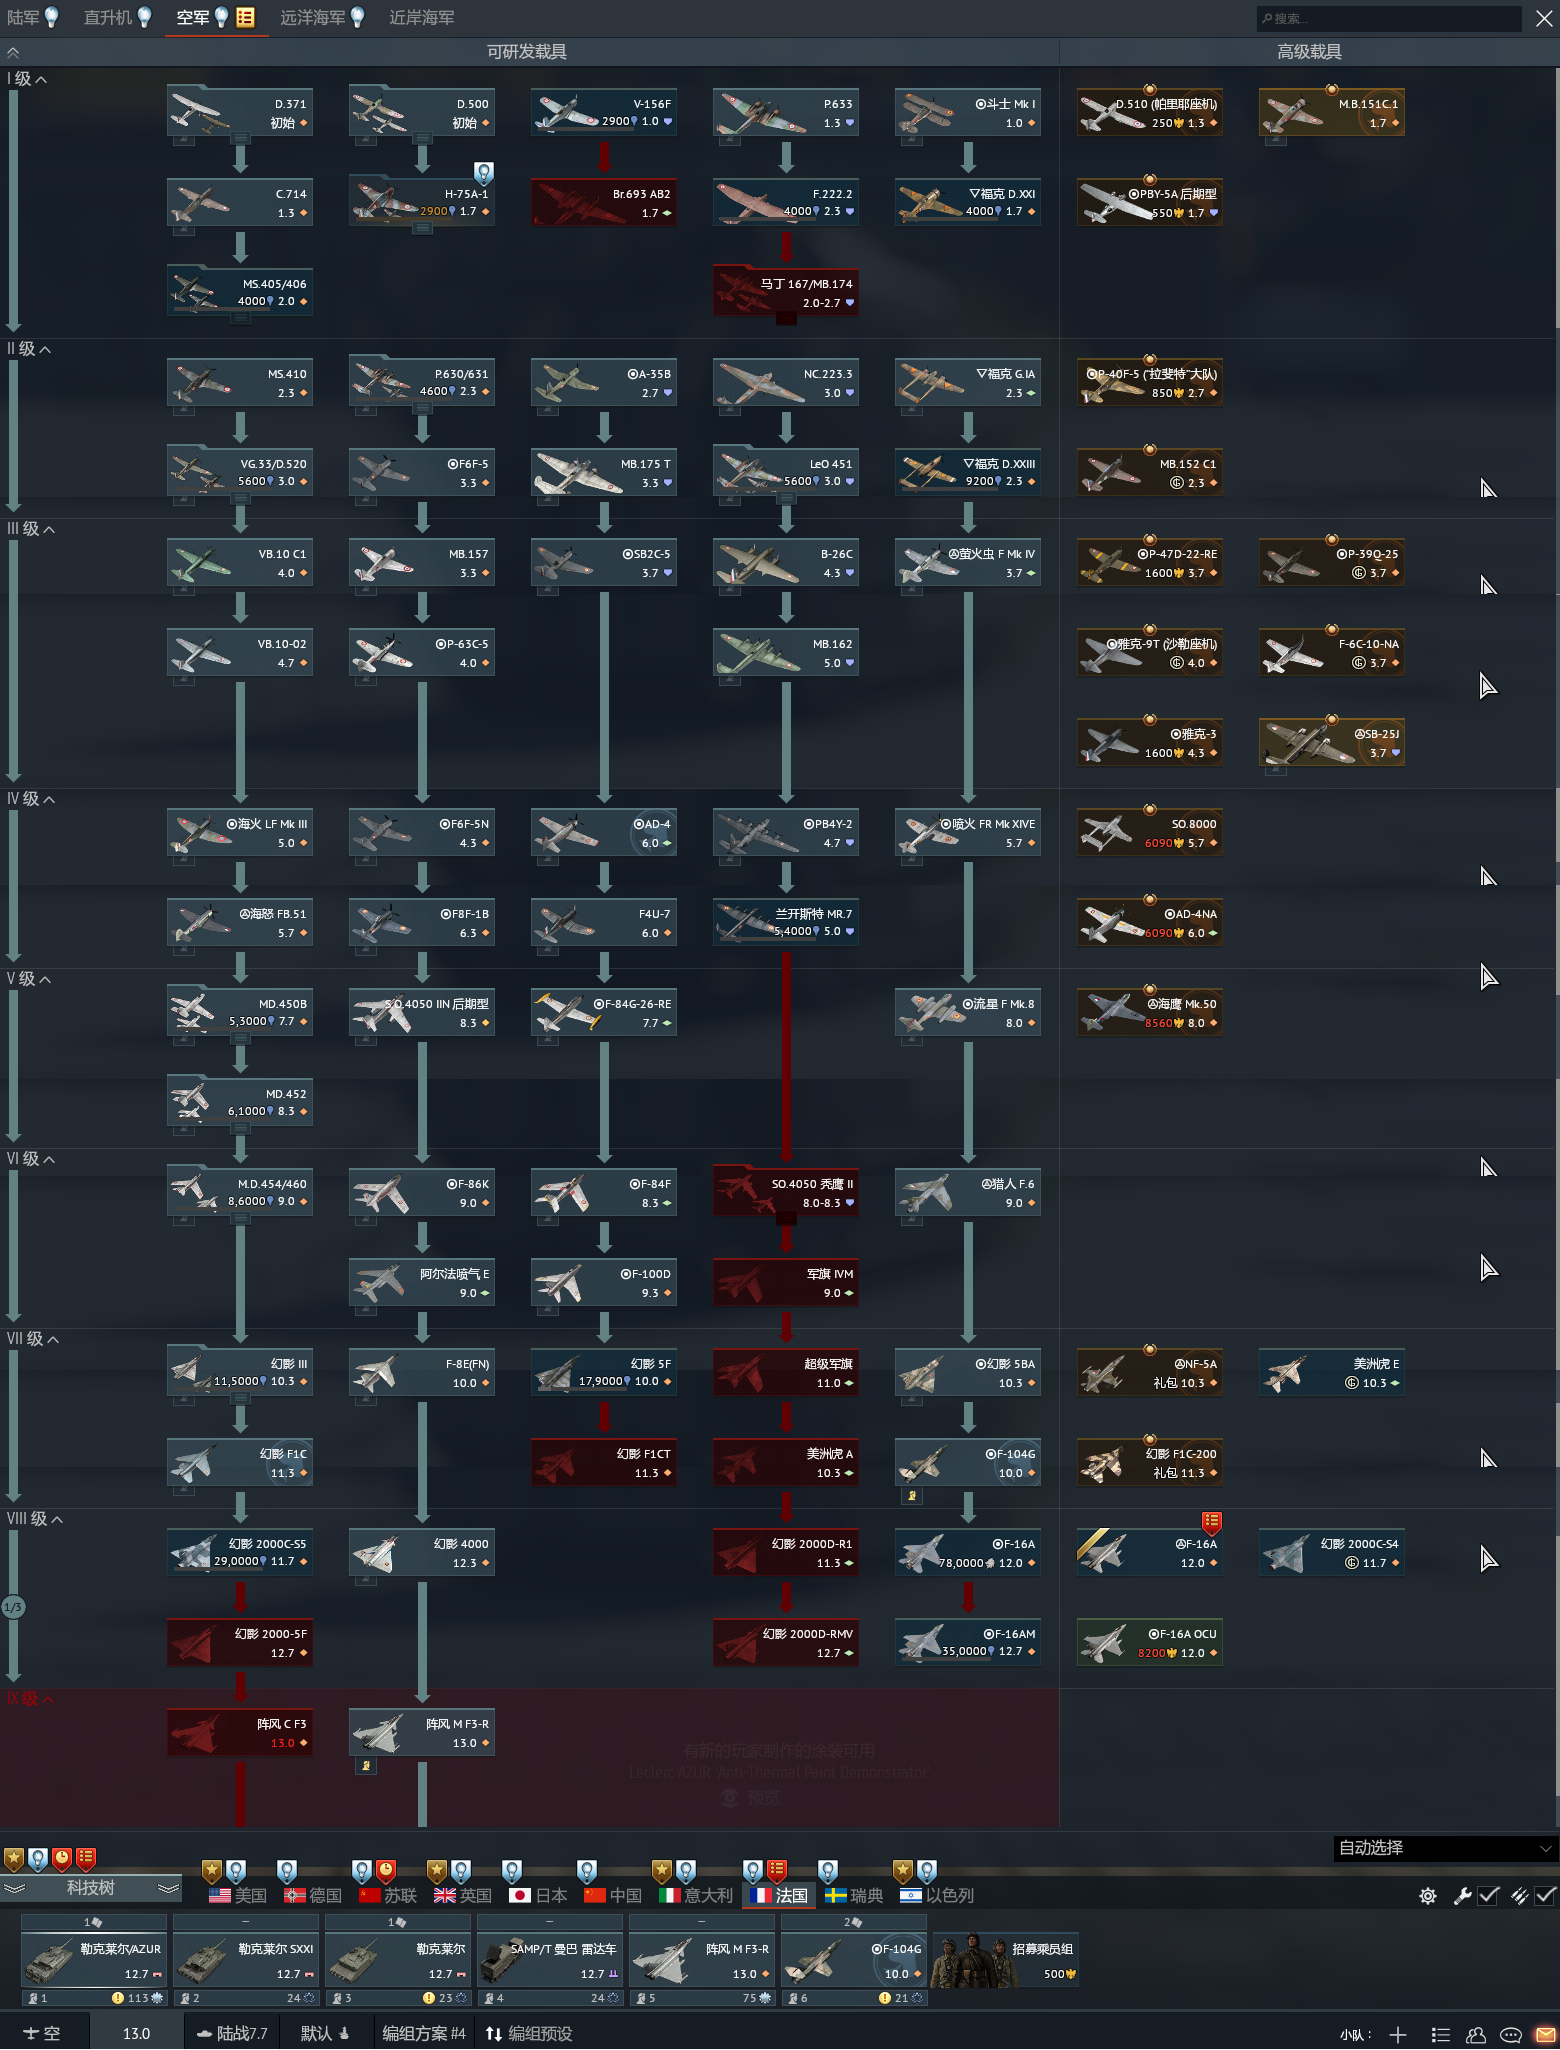Open the mail envelope icon
The width and height of the screenshot is (1560, 2050).
point(1546,2034)
